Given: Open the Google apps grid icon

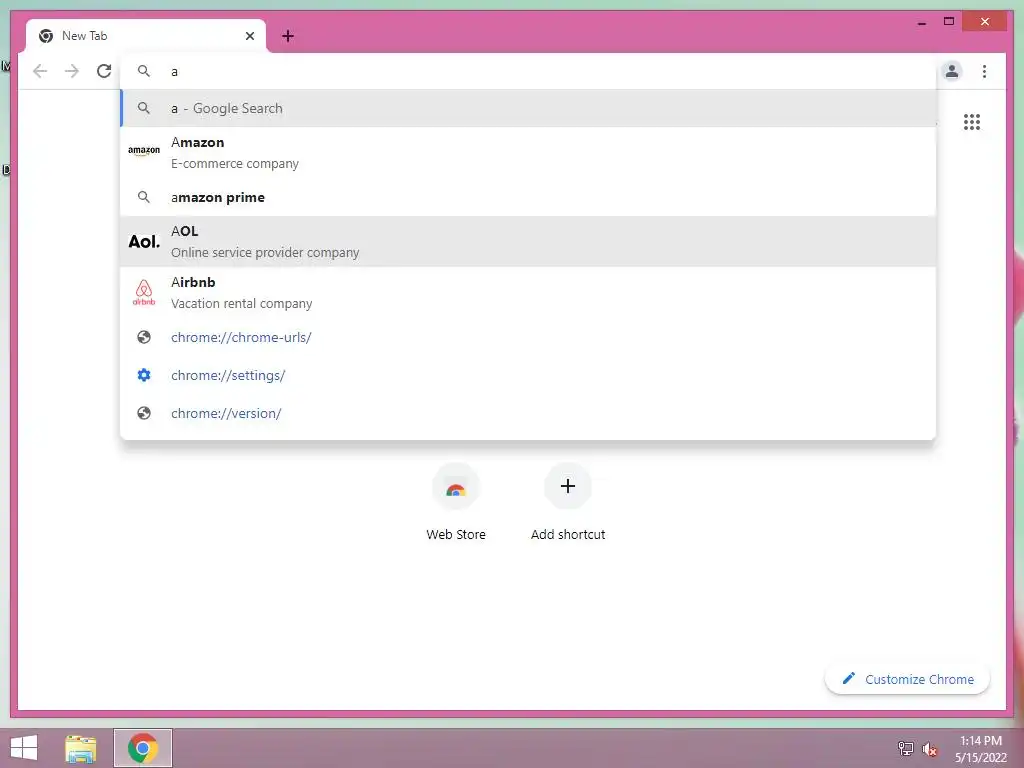Looking at the screenshot, I should (972, 122).
